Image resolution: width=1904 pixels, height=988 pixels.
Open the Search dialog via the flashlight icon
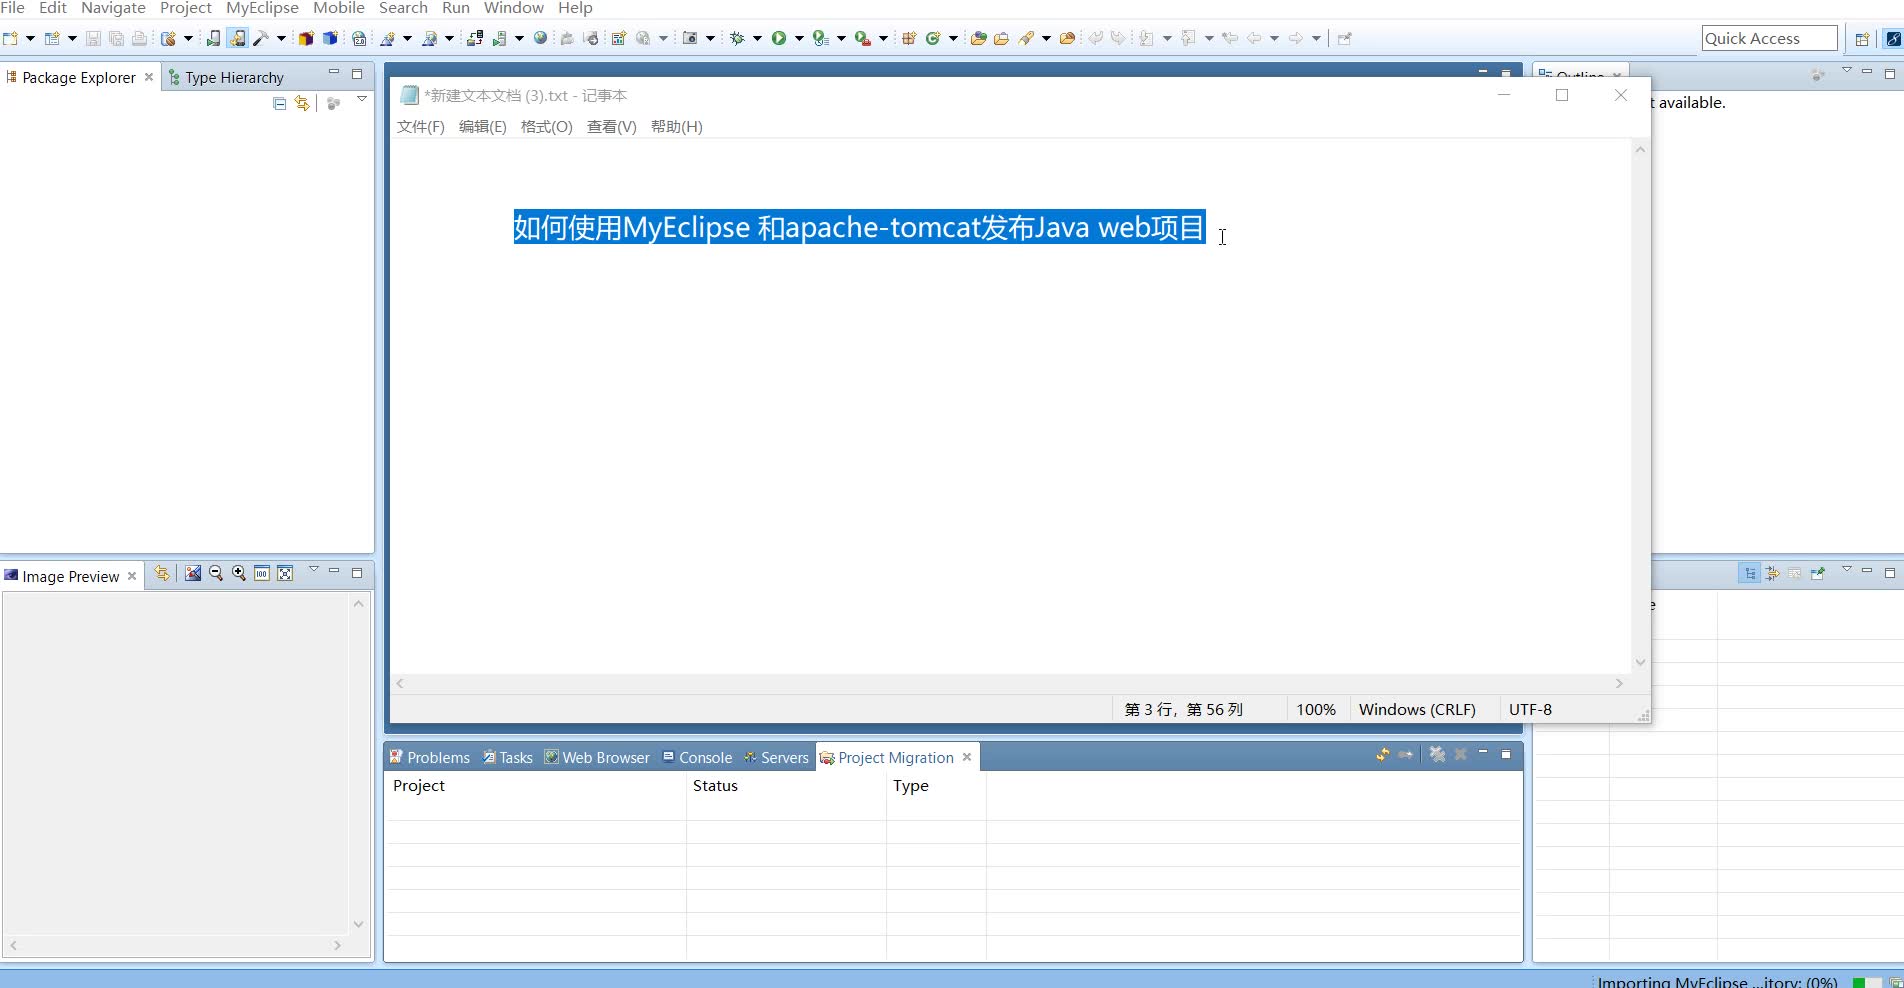coord(1029,38)
